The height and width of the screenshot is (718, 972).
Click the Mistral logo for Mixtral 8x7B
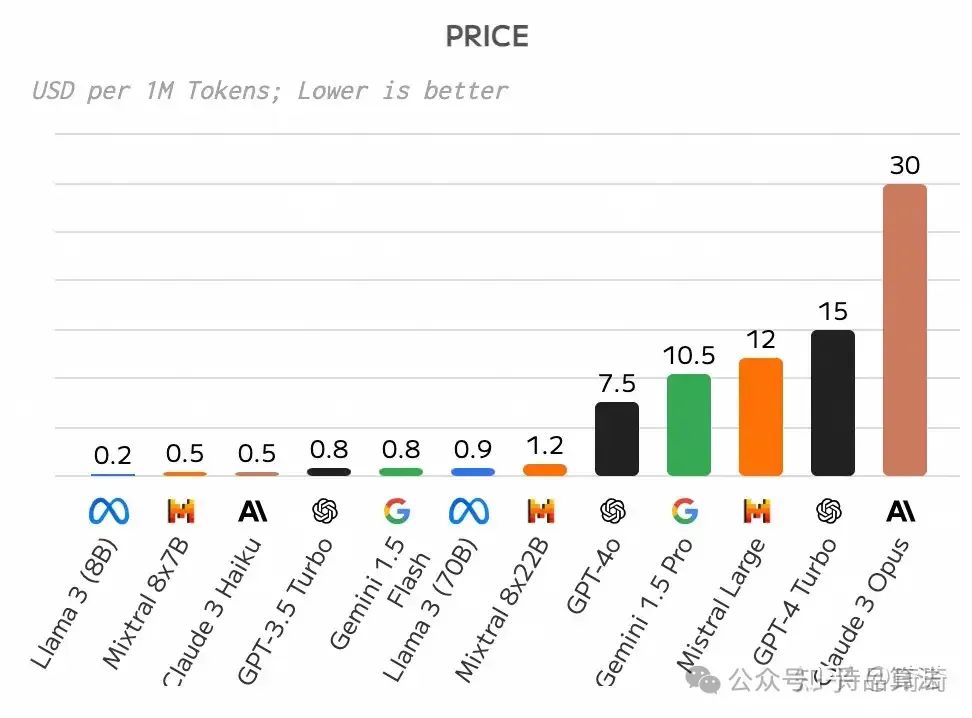[x=181, y=512]
